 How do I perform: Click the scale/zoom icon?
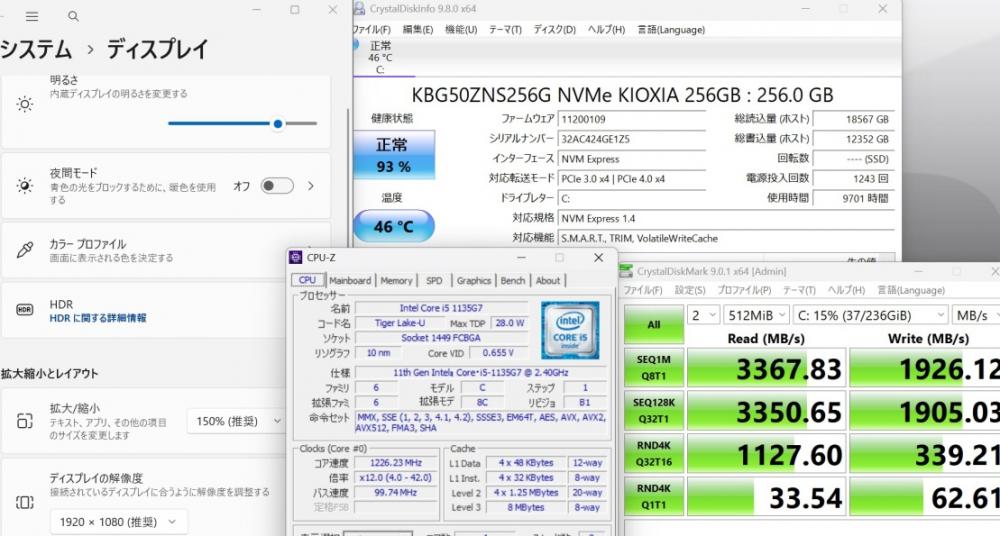pyautogui.click(x=25, y=421)
